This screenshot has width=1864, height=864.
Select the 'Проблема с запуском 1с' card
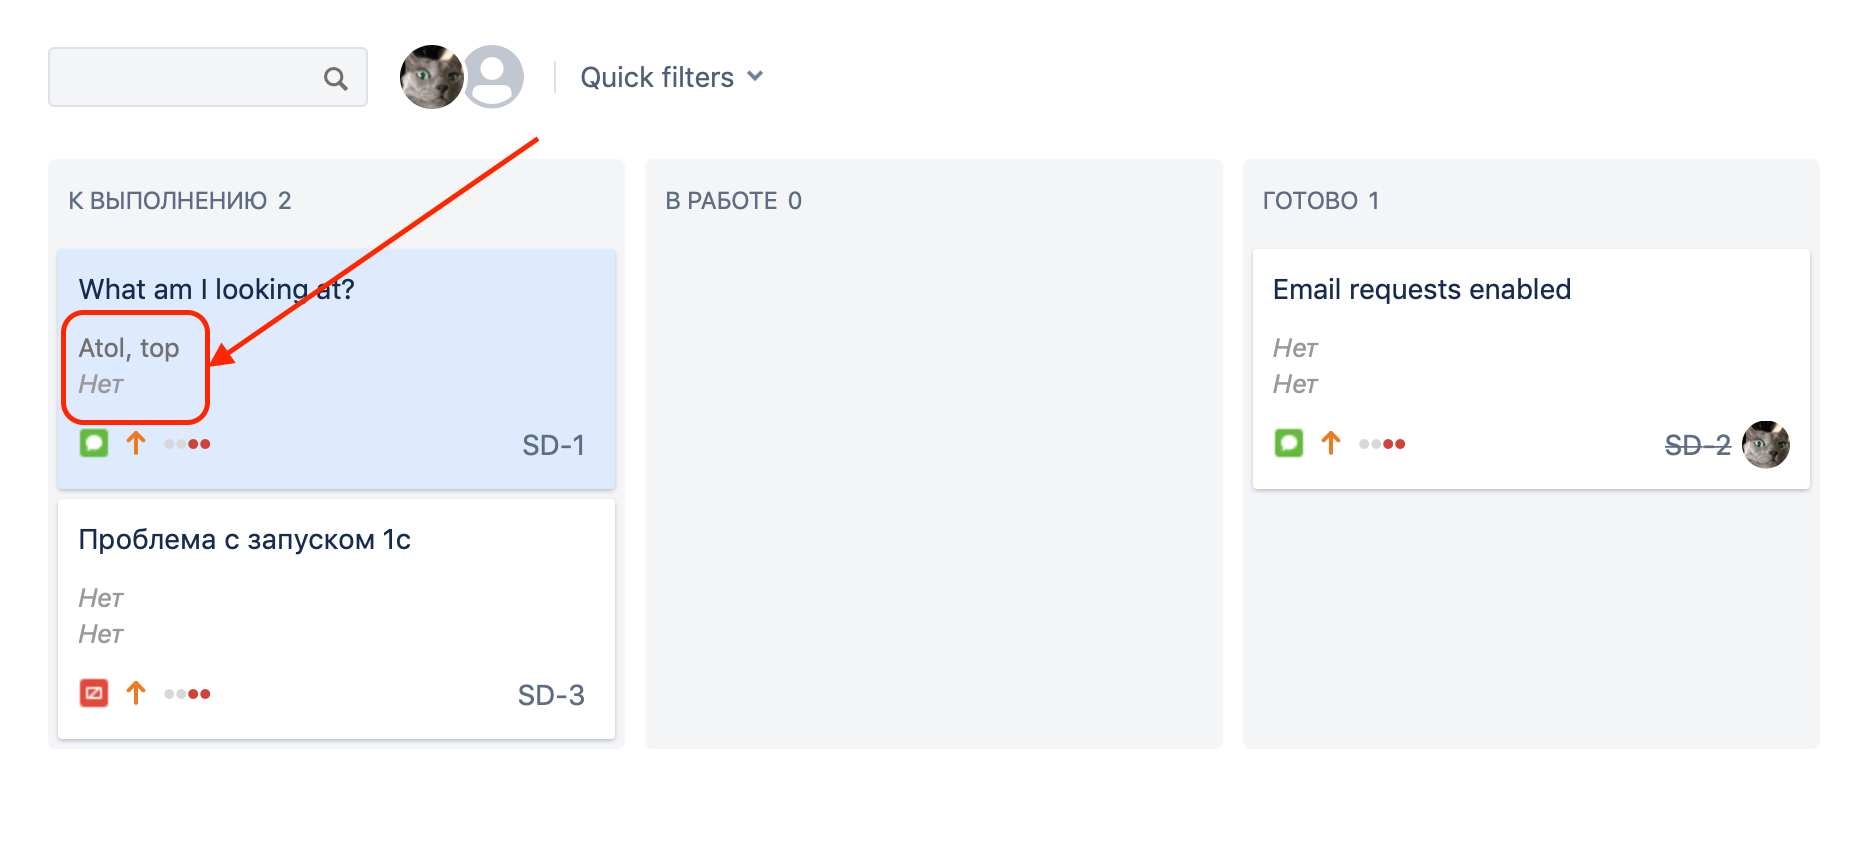click(336, 619)
